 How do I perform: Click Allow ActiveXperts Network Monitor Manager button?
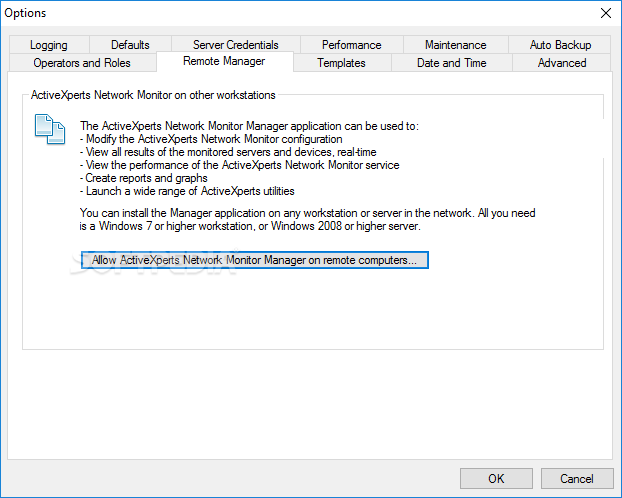[x=255, y=260]
